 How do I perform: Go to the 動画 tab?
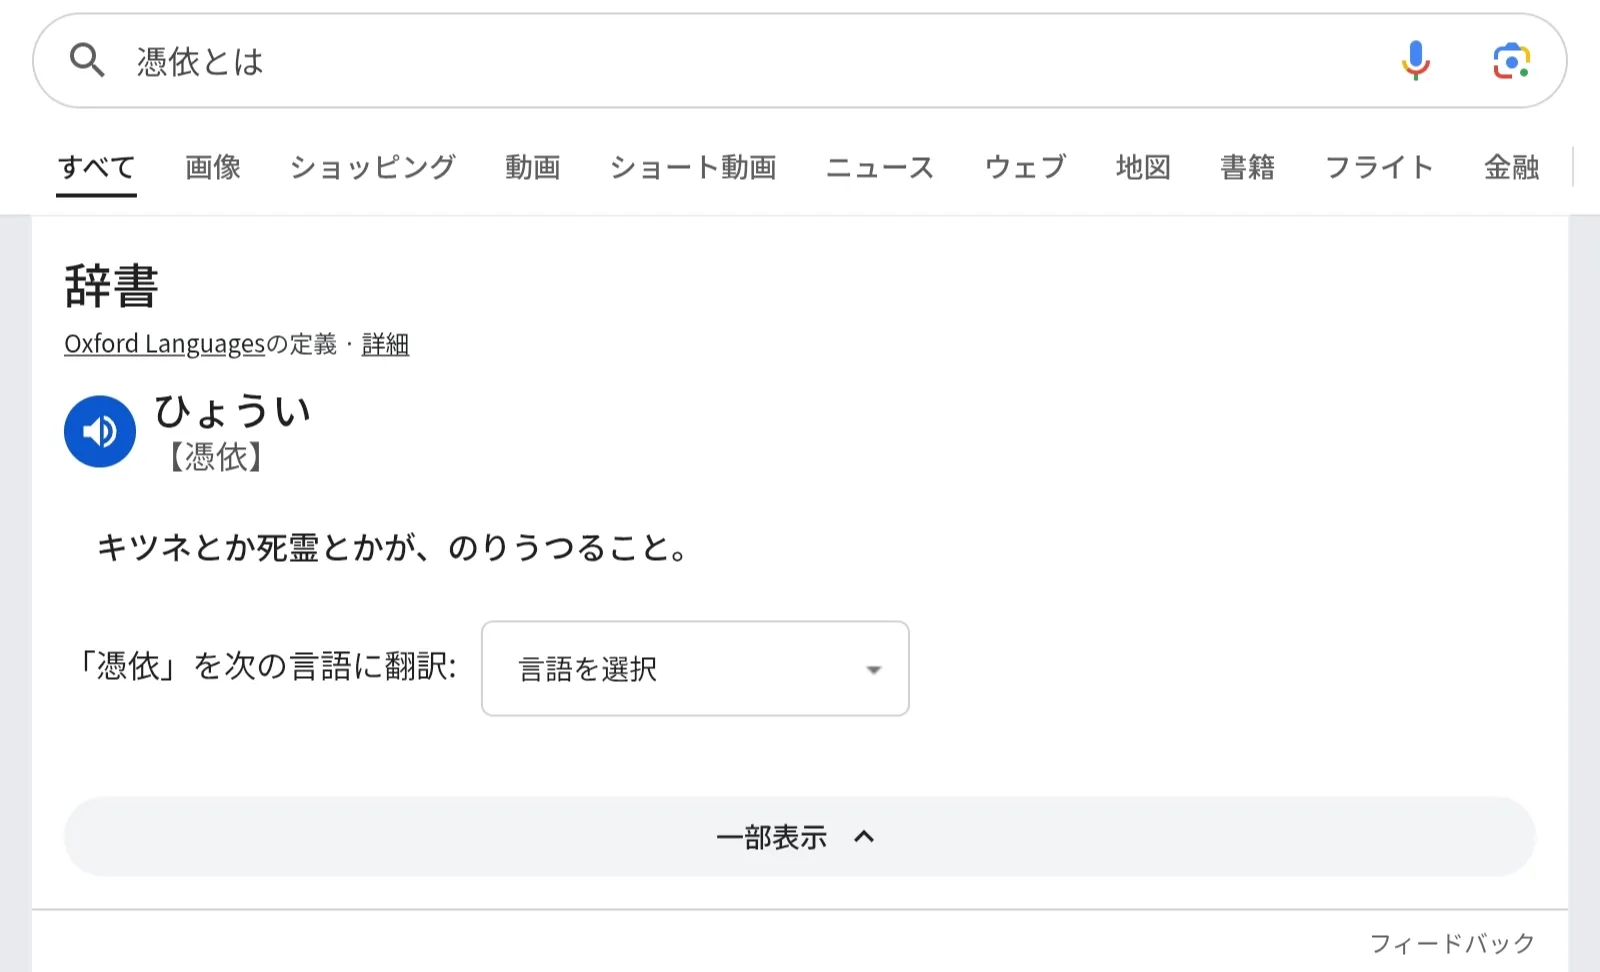[x=532, y=167]
